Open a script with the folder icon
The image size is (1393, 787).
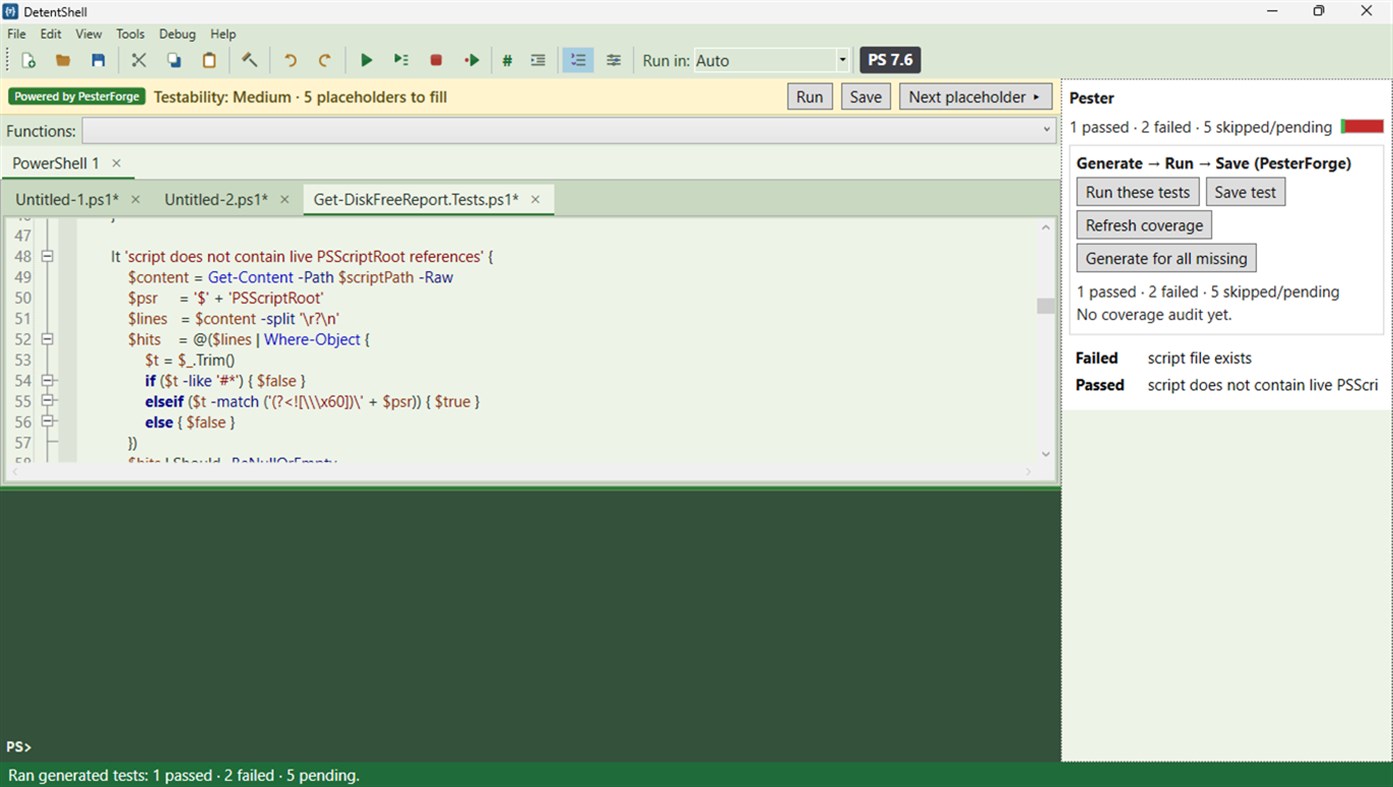(63, 60)
